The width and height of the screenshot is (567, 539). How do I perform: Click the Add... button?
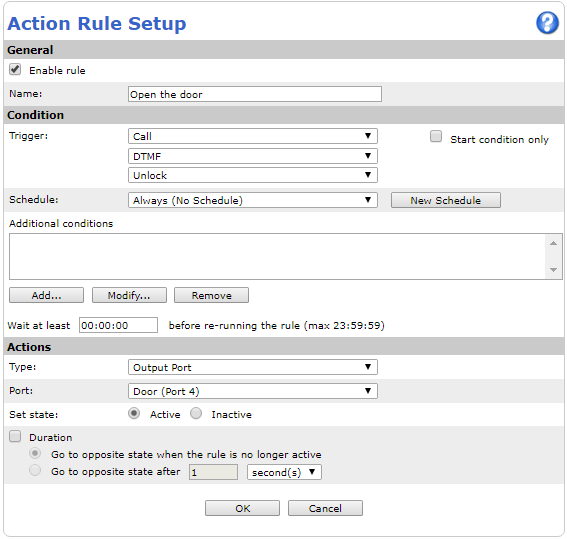pos(46,295)
